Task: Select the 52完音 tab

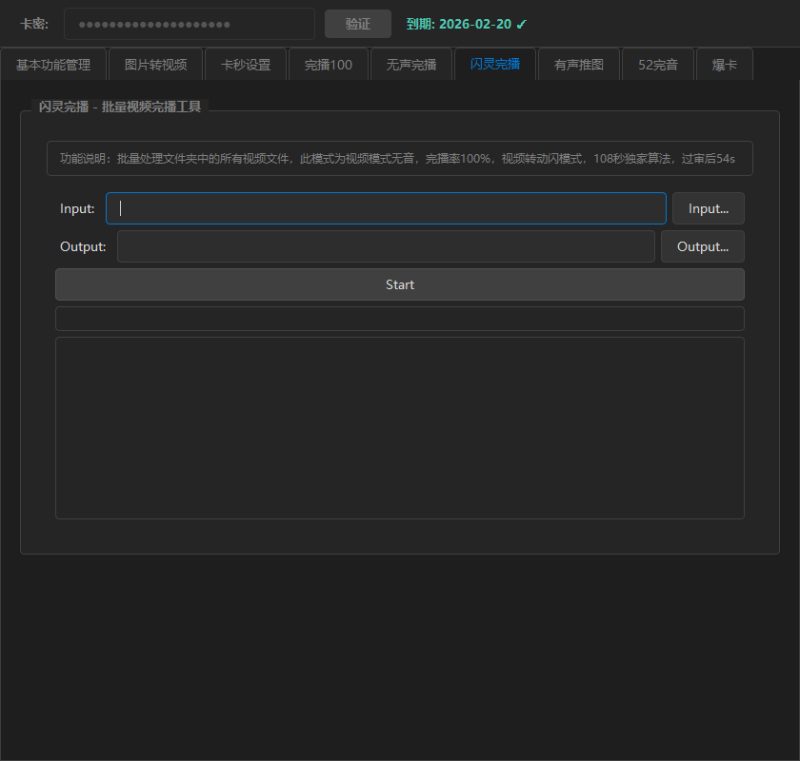Action: (657, 65)
